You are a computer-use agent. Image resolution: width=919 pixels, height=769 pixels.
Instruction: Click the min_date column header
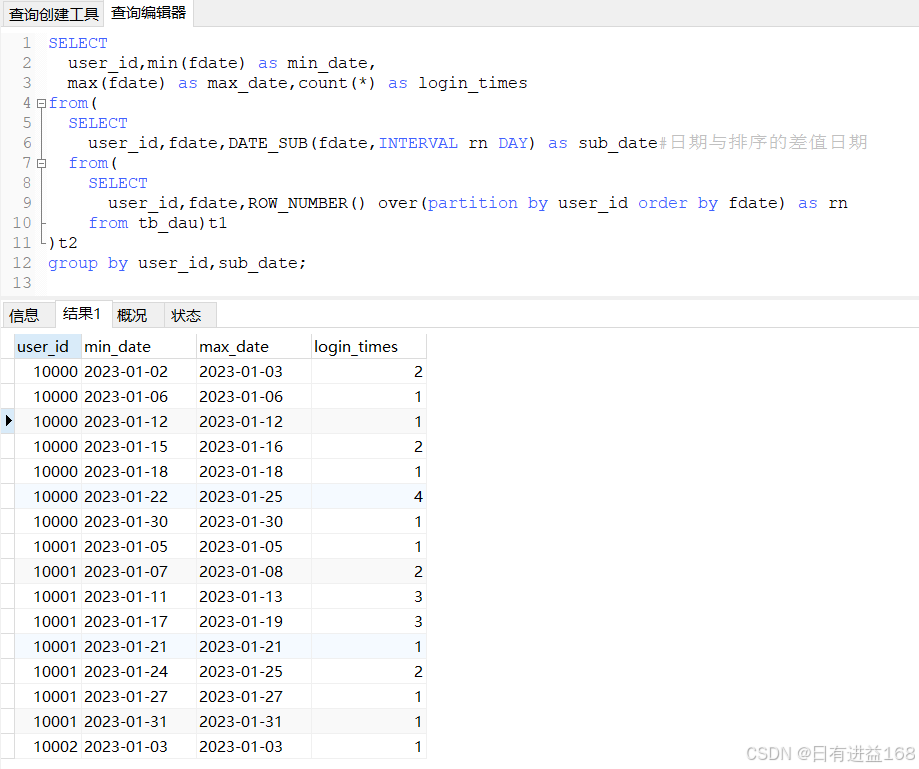(x=138, y=346)
